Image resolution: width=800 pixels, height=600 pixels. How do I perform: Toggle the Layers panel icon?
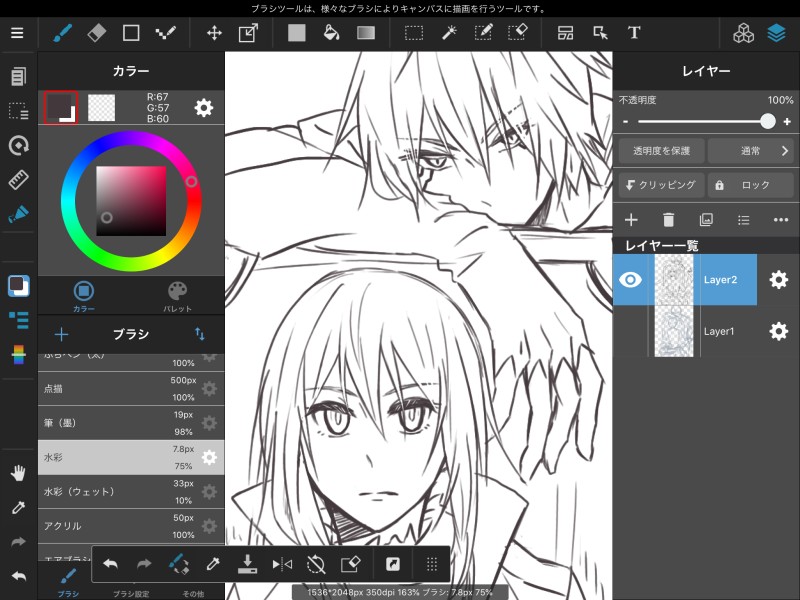pos(777,33)
